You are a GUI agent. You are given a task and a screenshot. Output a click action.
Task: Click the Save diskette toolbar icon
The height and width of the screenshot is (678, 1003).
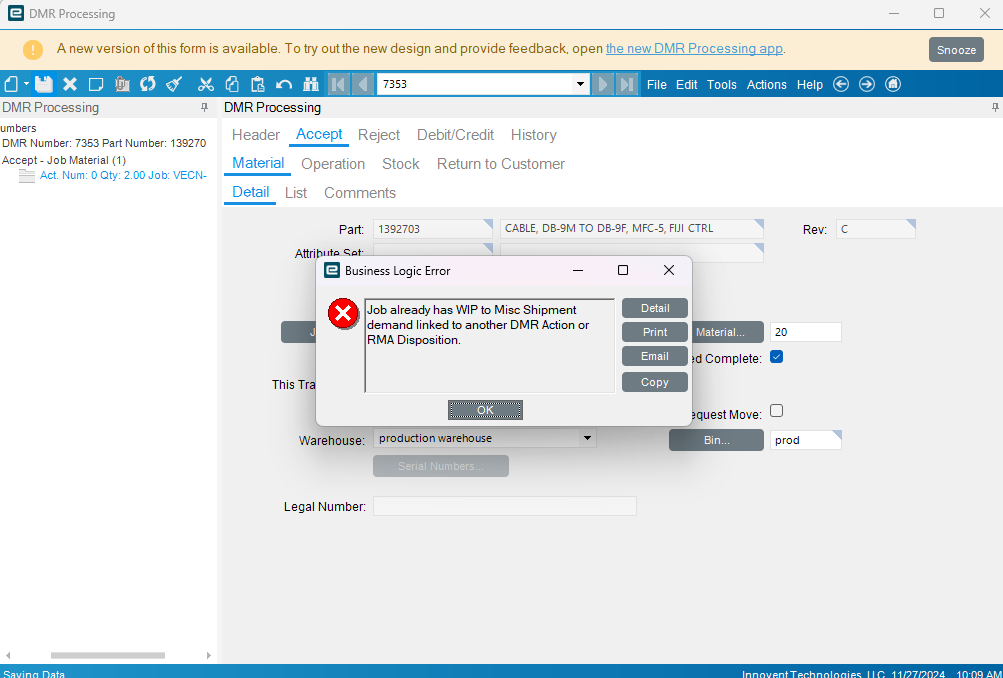click(x=43, y=84)
